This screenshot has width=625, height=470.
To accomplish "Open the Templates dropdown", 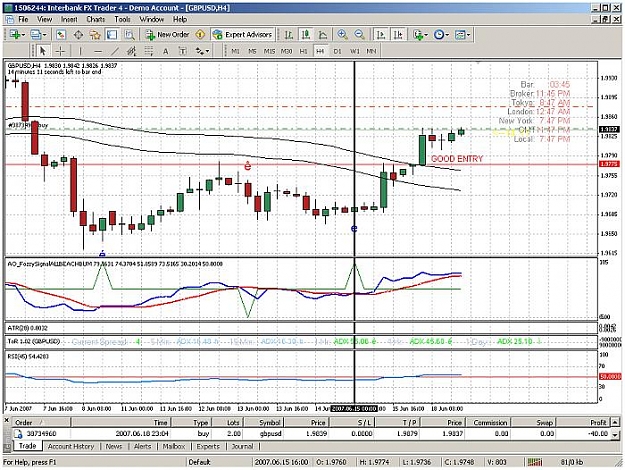I will click(462, 35).
